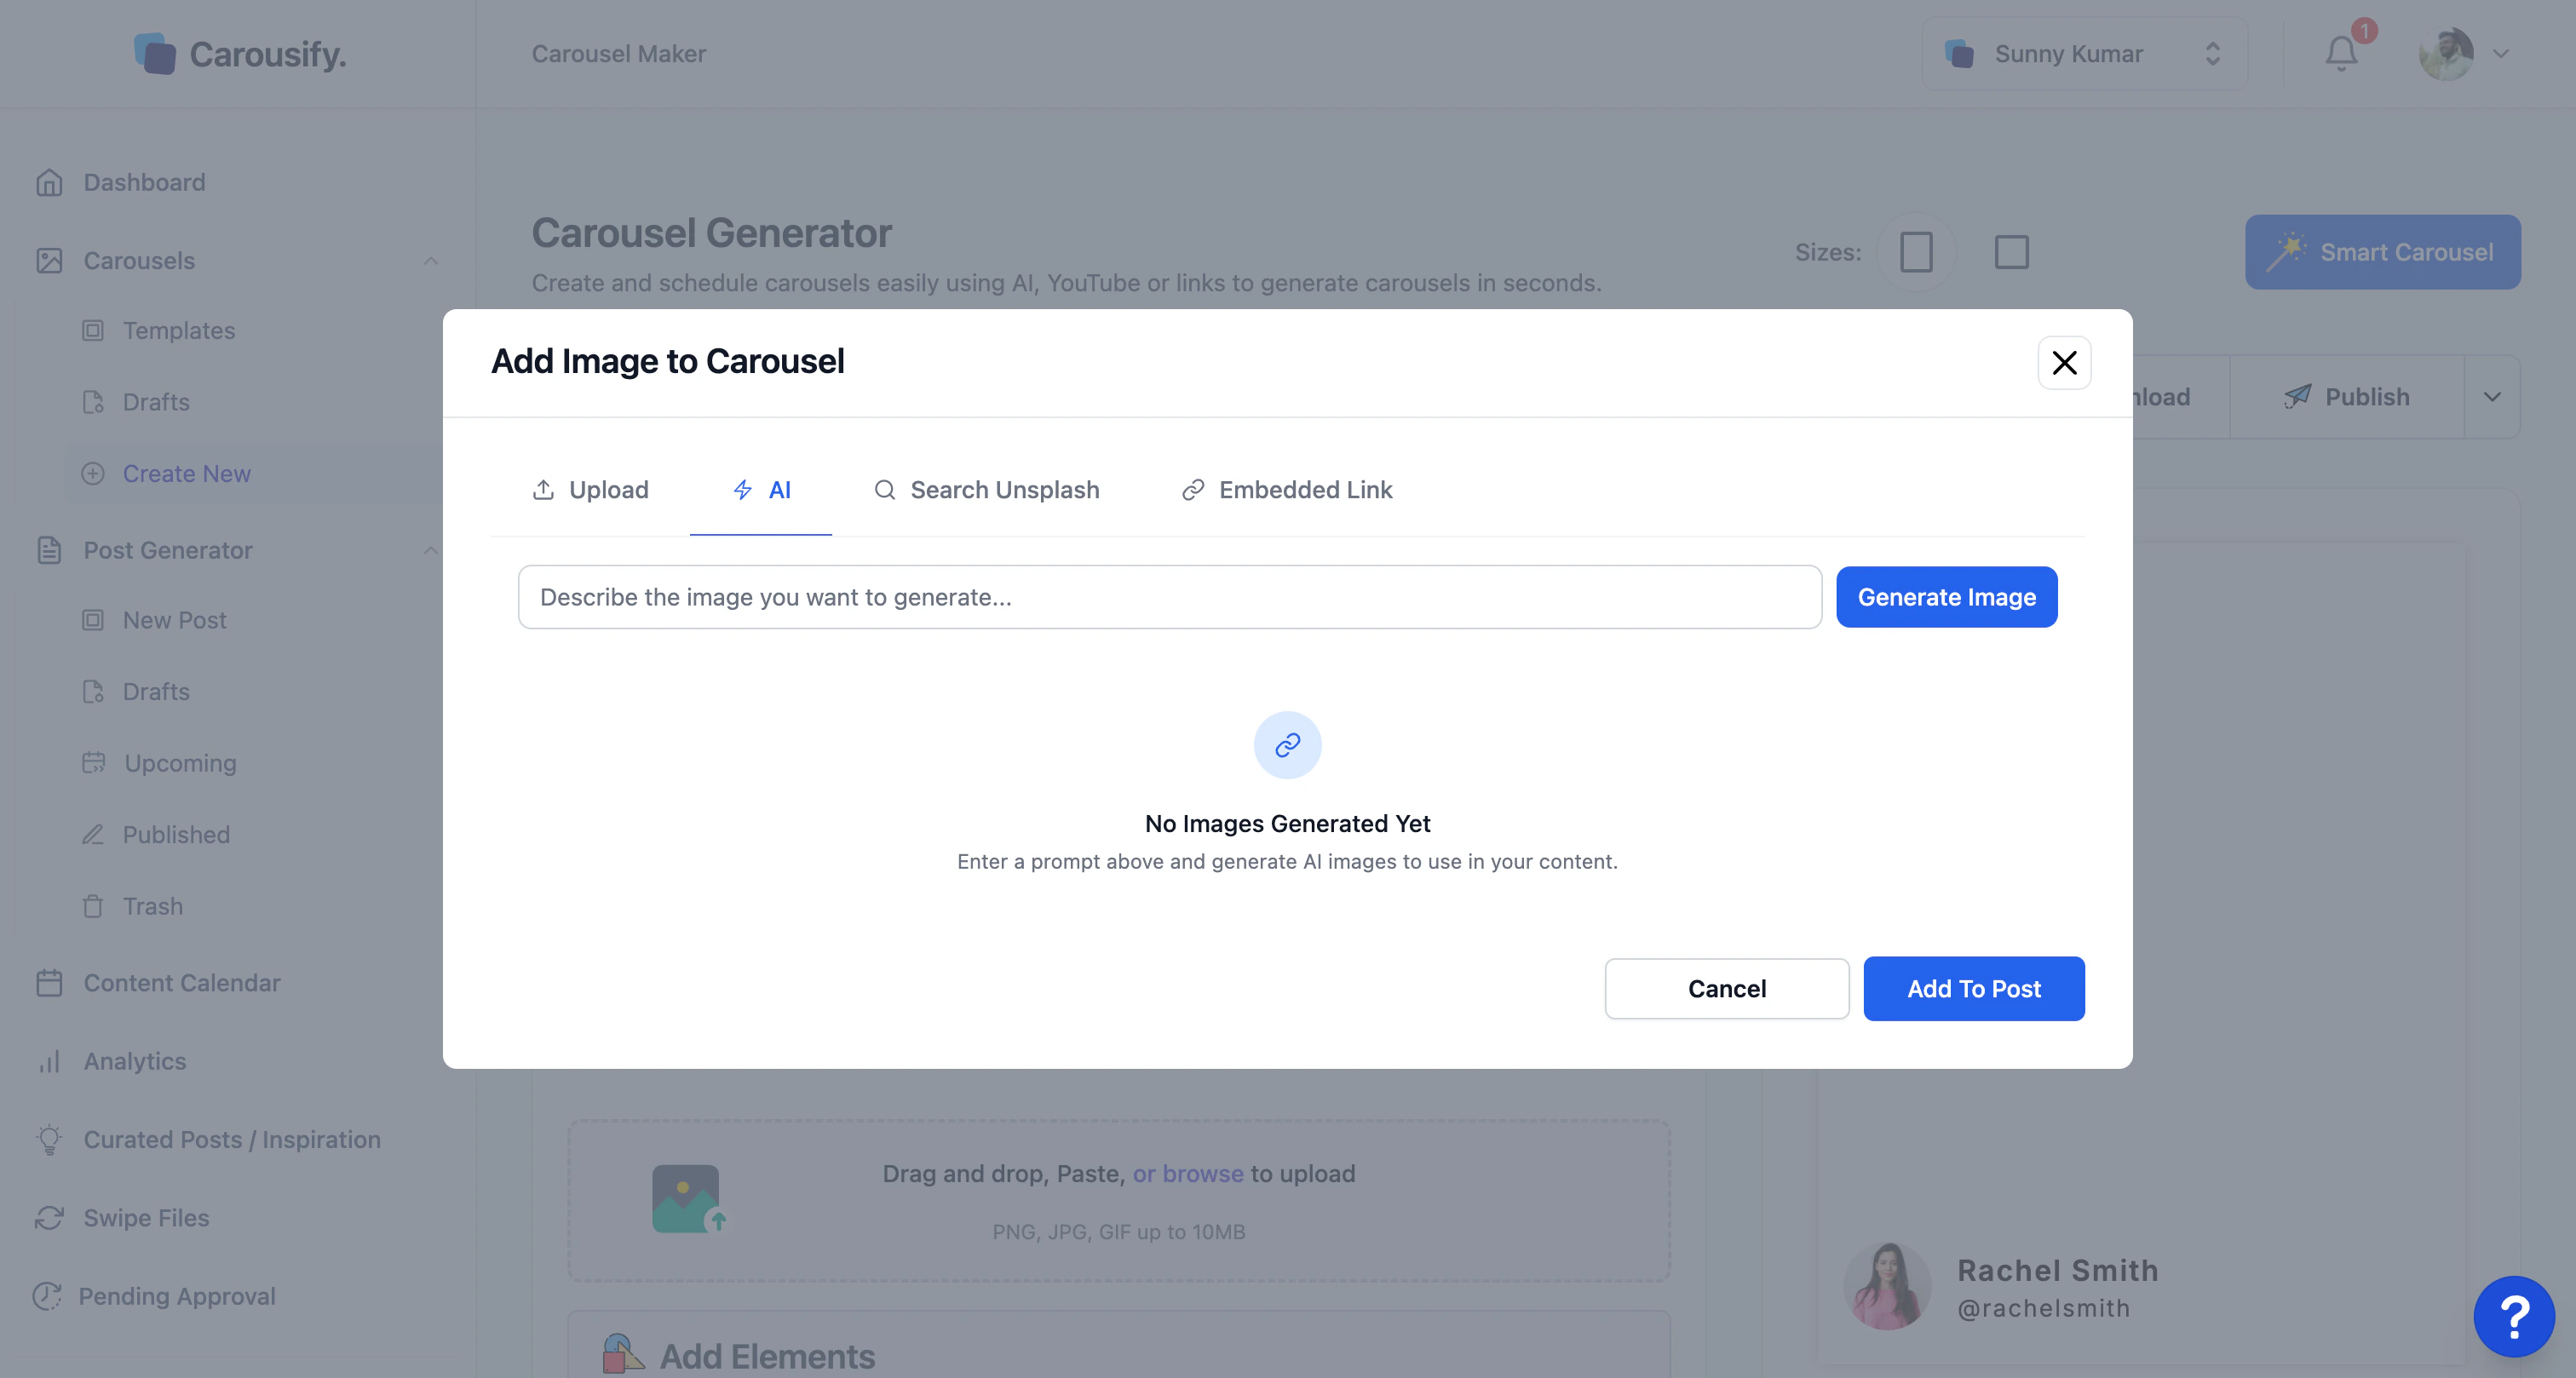This screenshot has width=2576, height=1378.
Task: Open Content Calendar
Action: coord(182,983)
